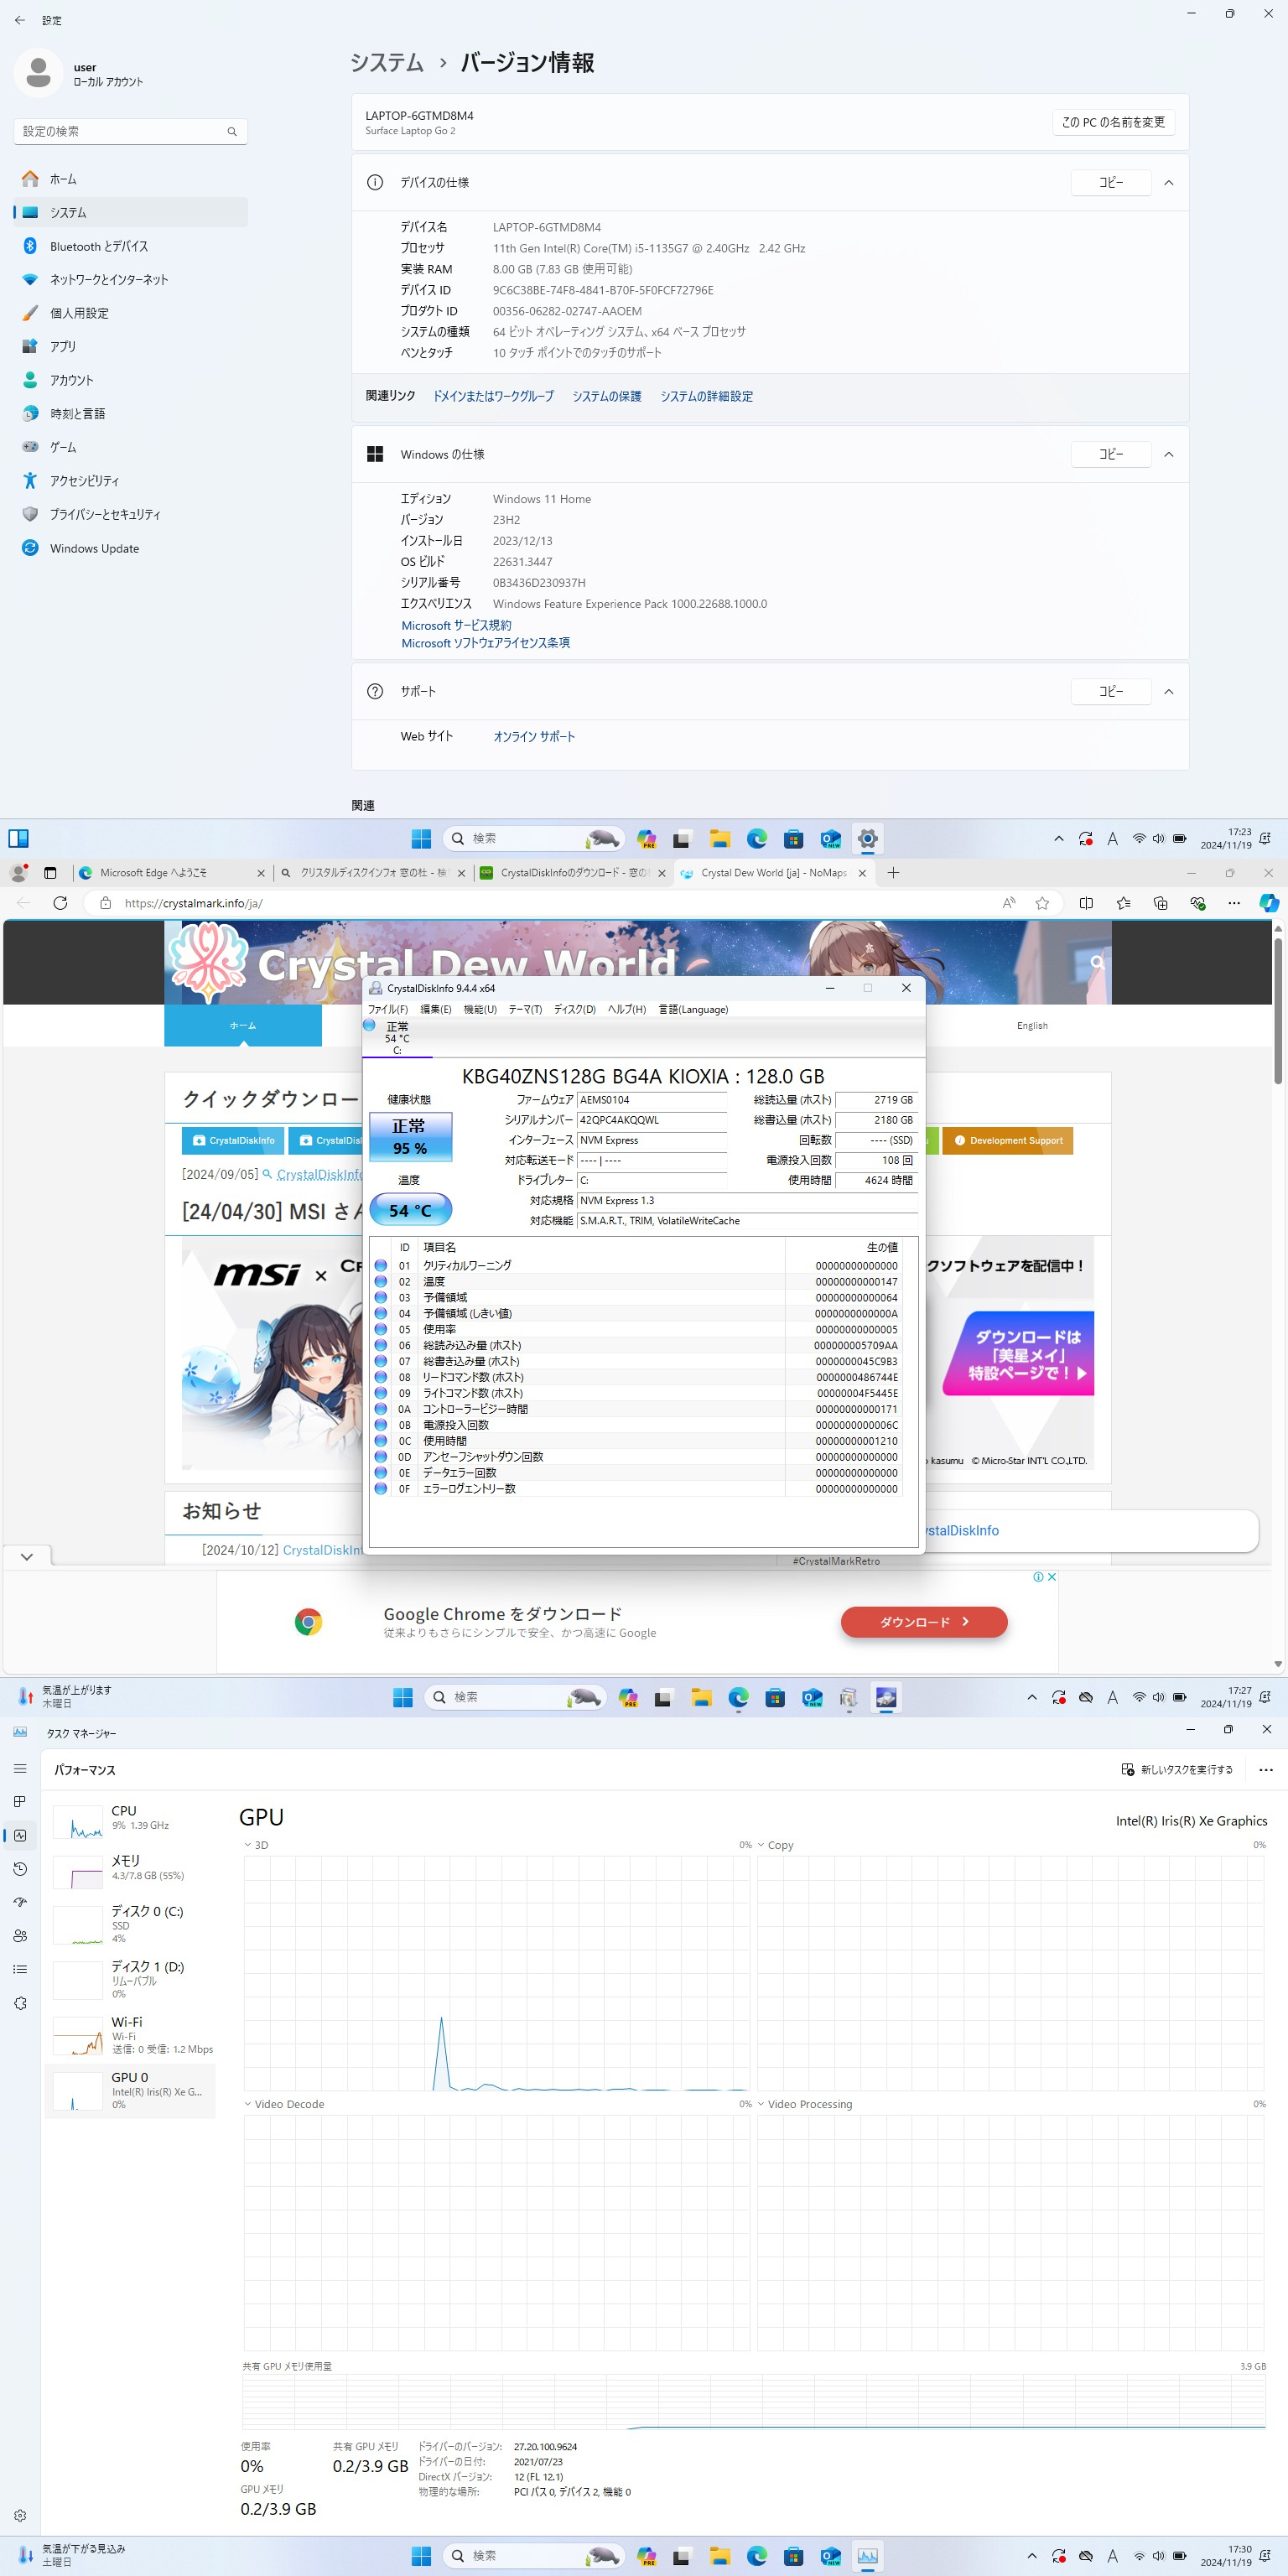The image size is (1288, 2576).
Task: Click the Edge read aloud icon
Action: (1009, 903)
